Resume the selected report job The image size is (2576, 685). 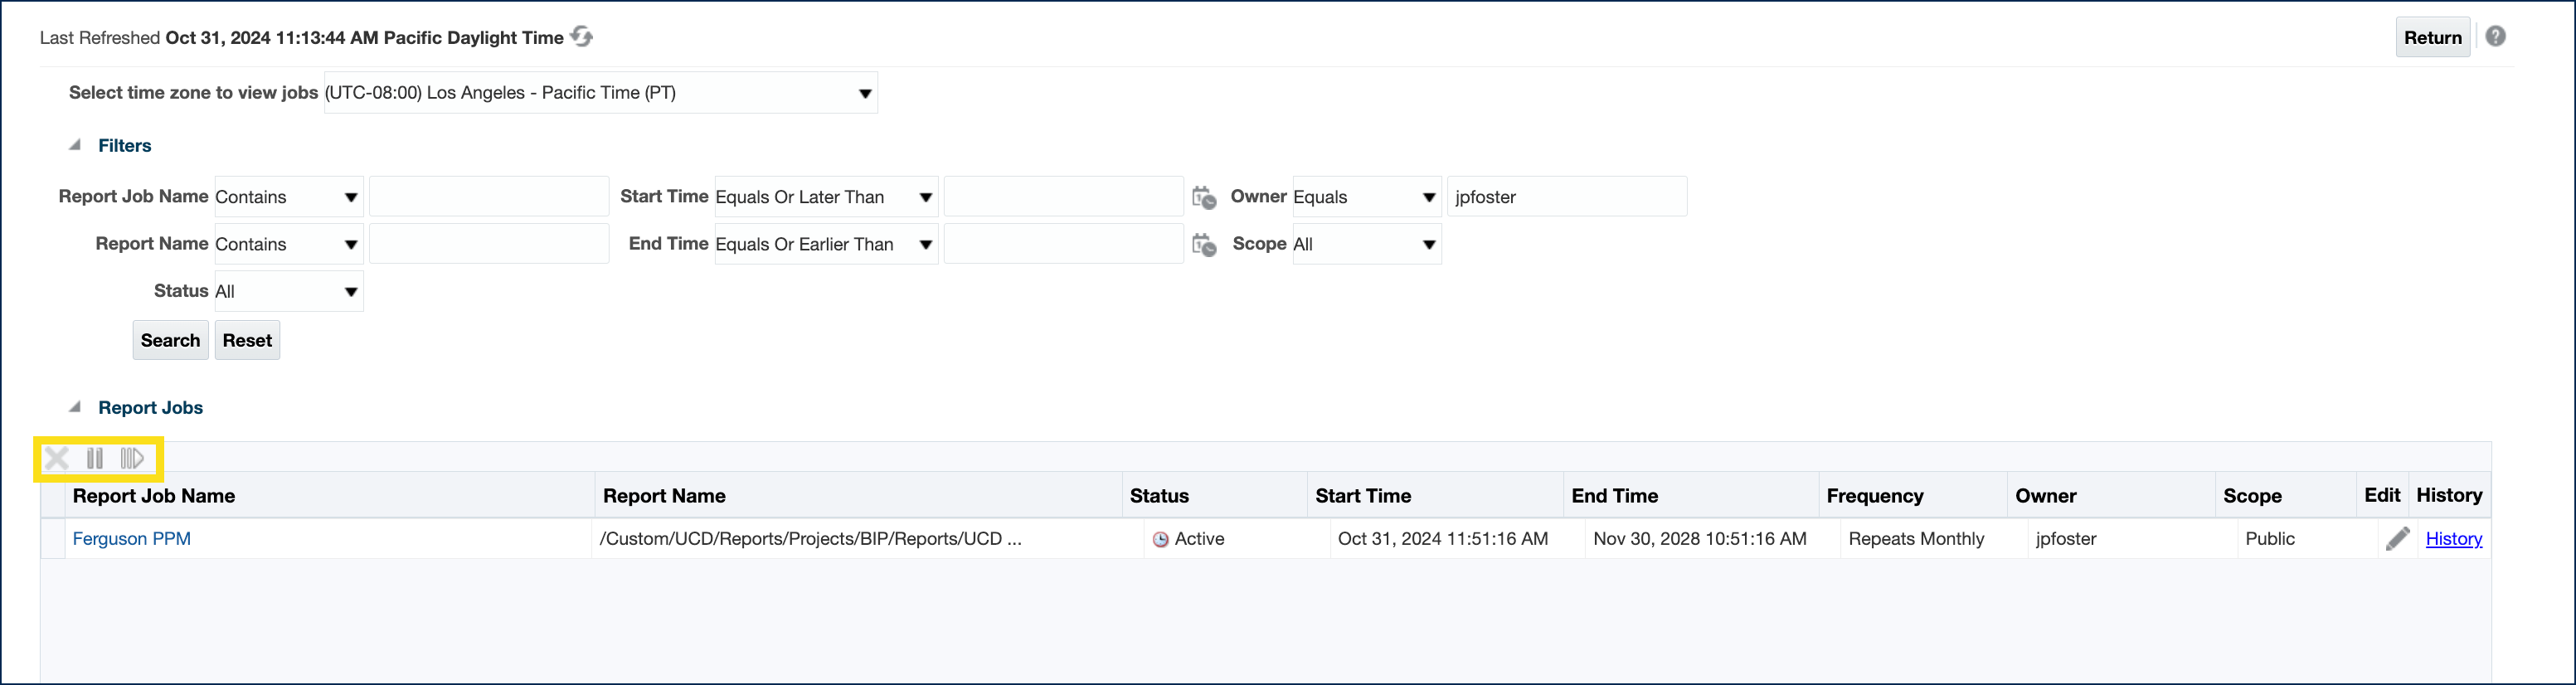tap(132, 459)
